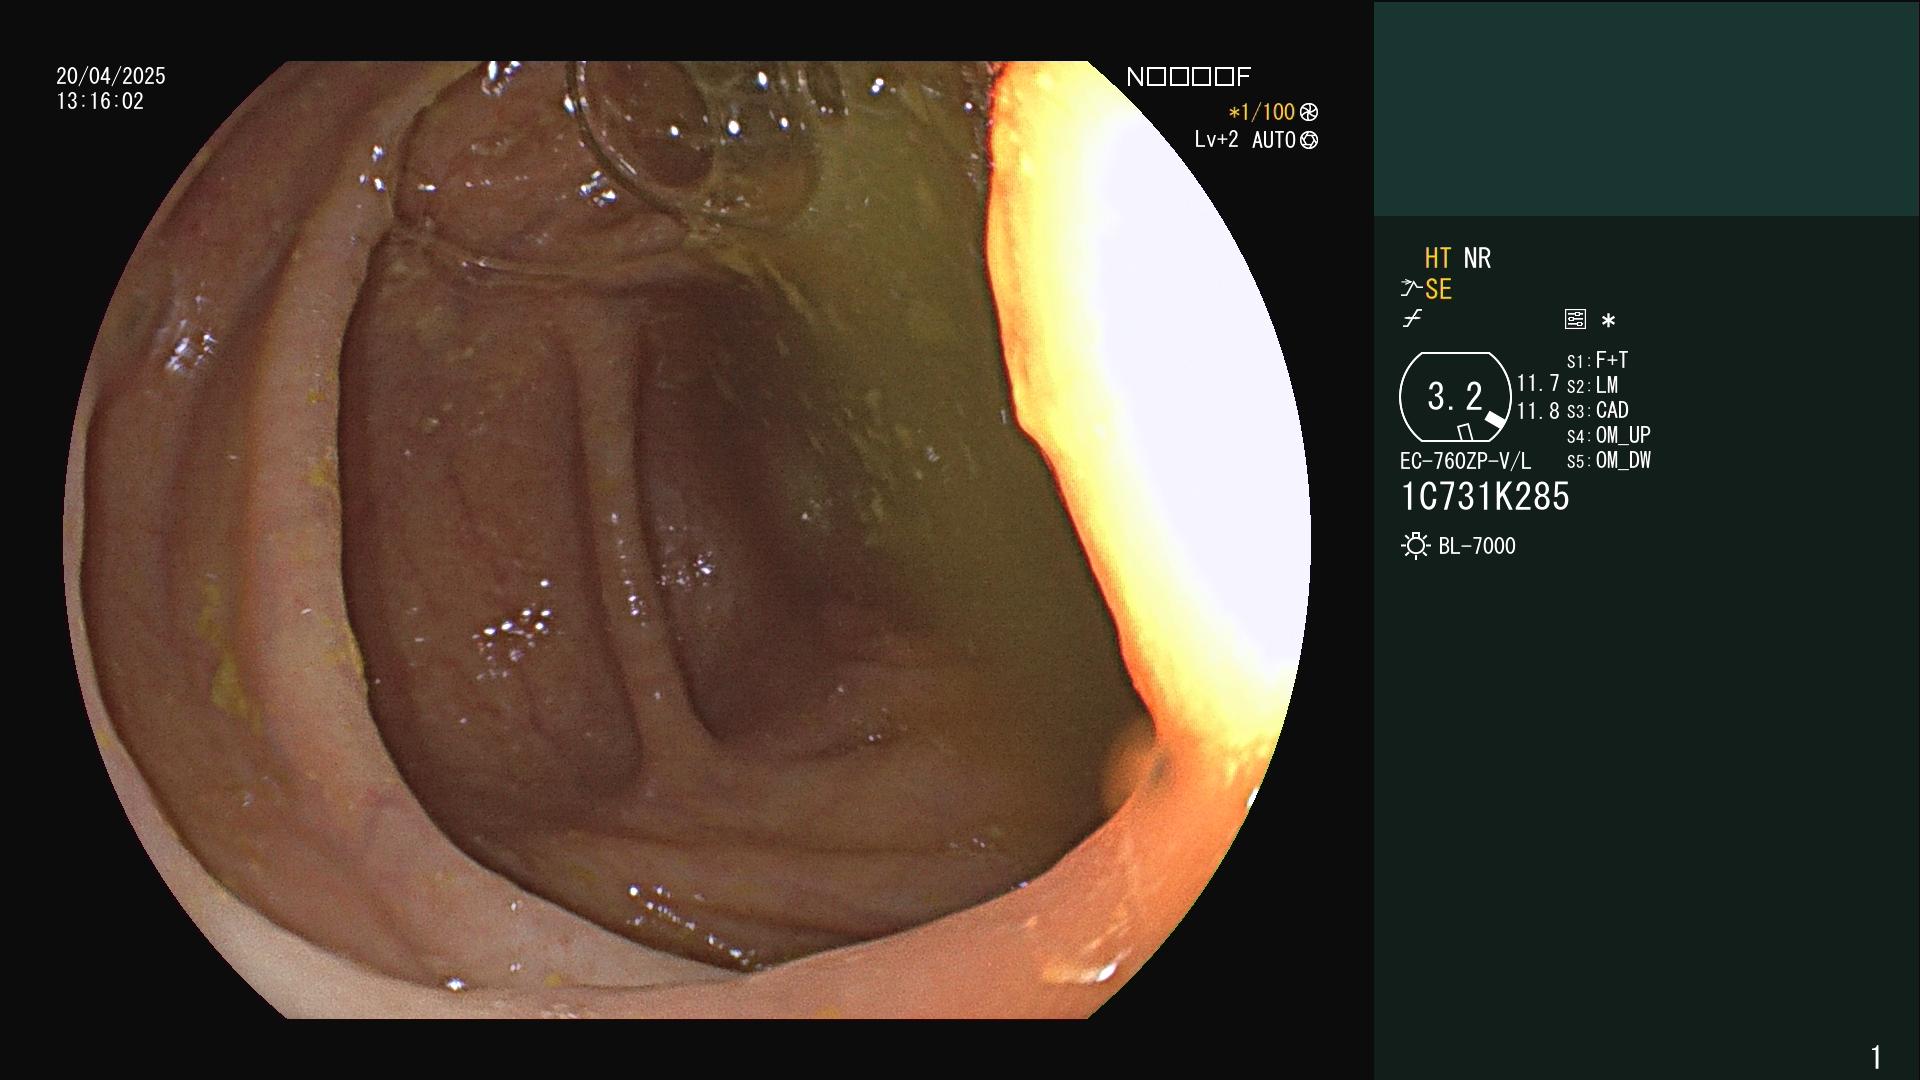Select the SE enhancement label
This screenshot has width=1920, height=1080.
tap(1438, 290)
